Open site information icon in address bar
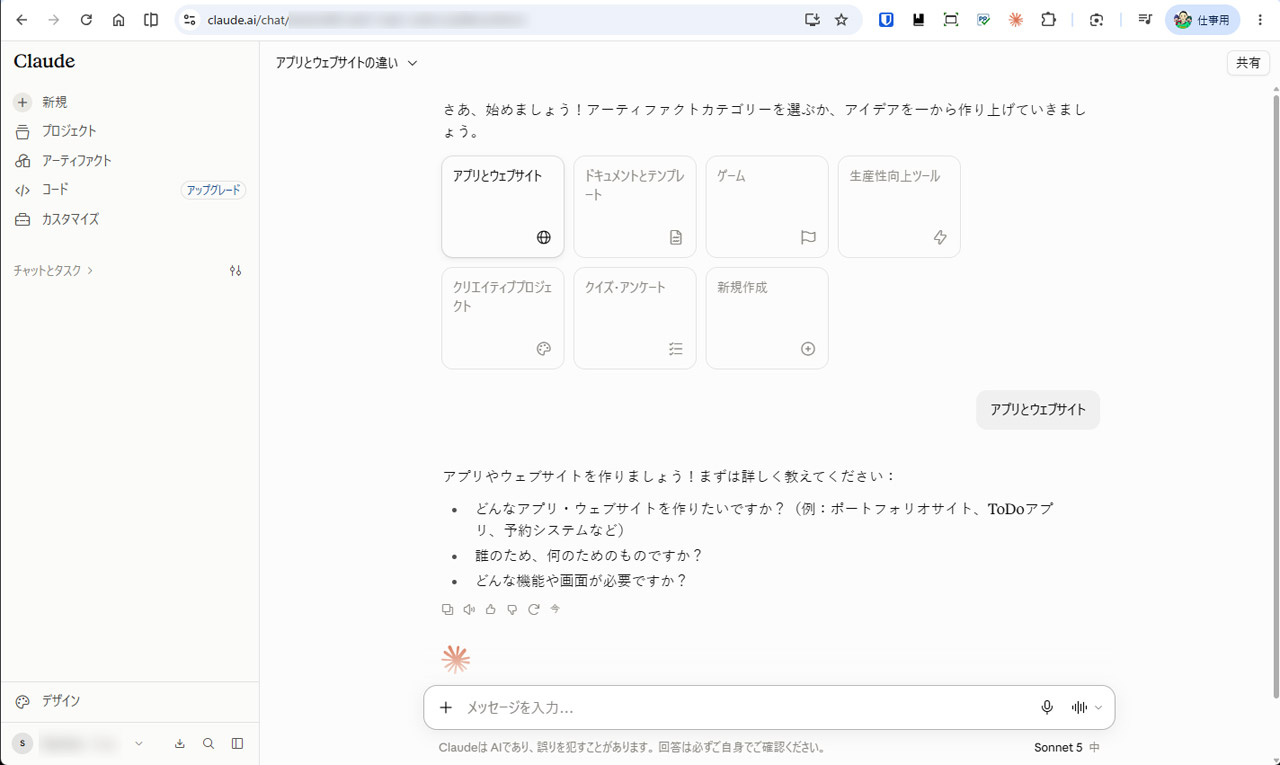1280x765 pixels. click(190, 20)
